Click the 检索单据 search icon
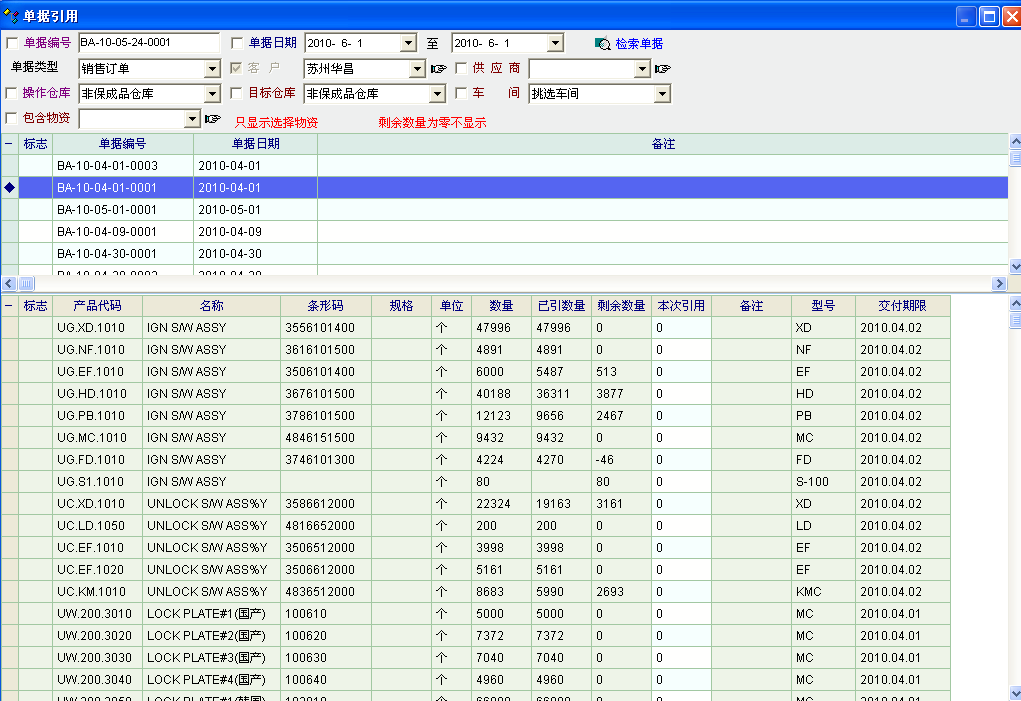Viewport: 1021px width, 701px height. 602,44
